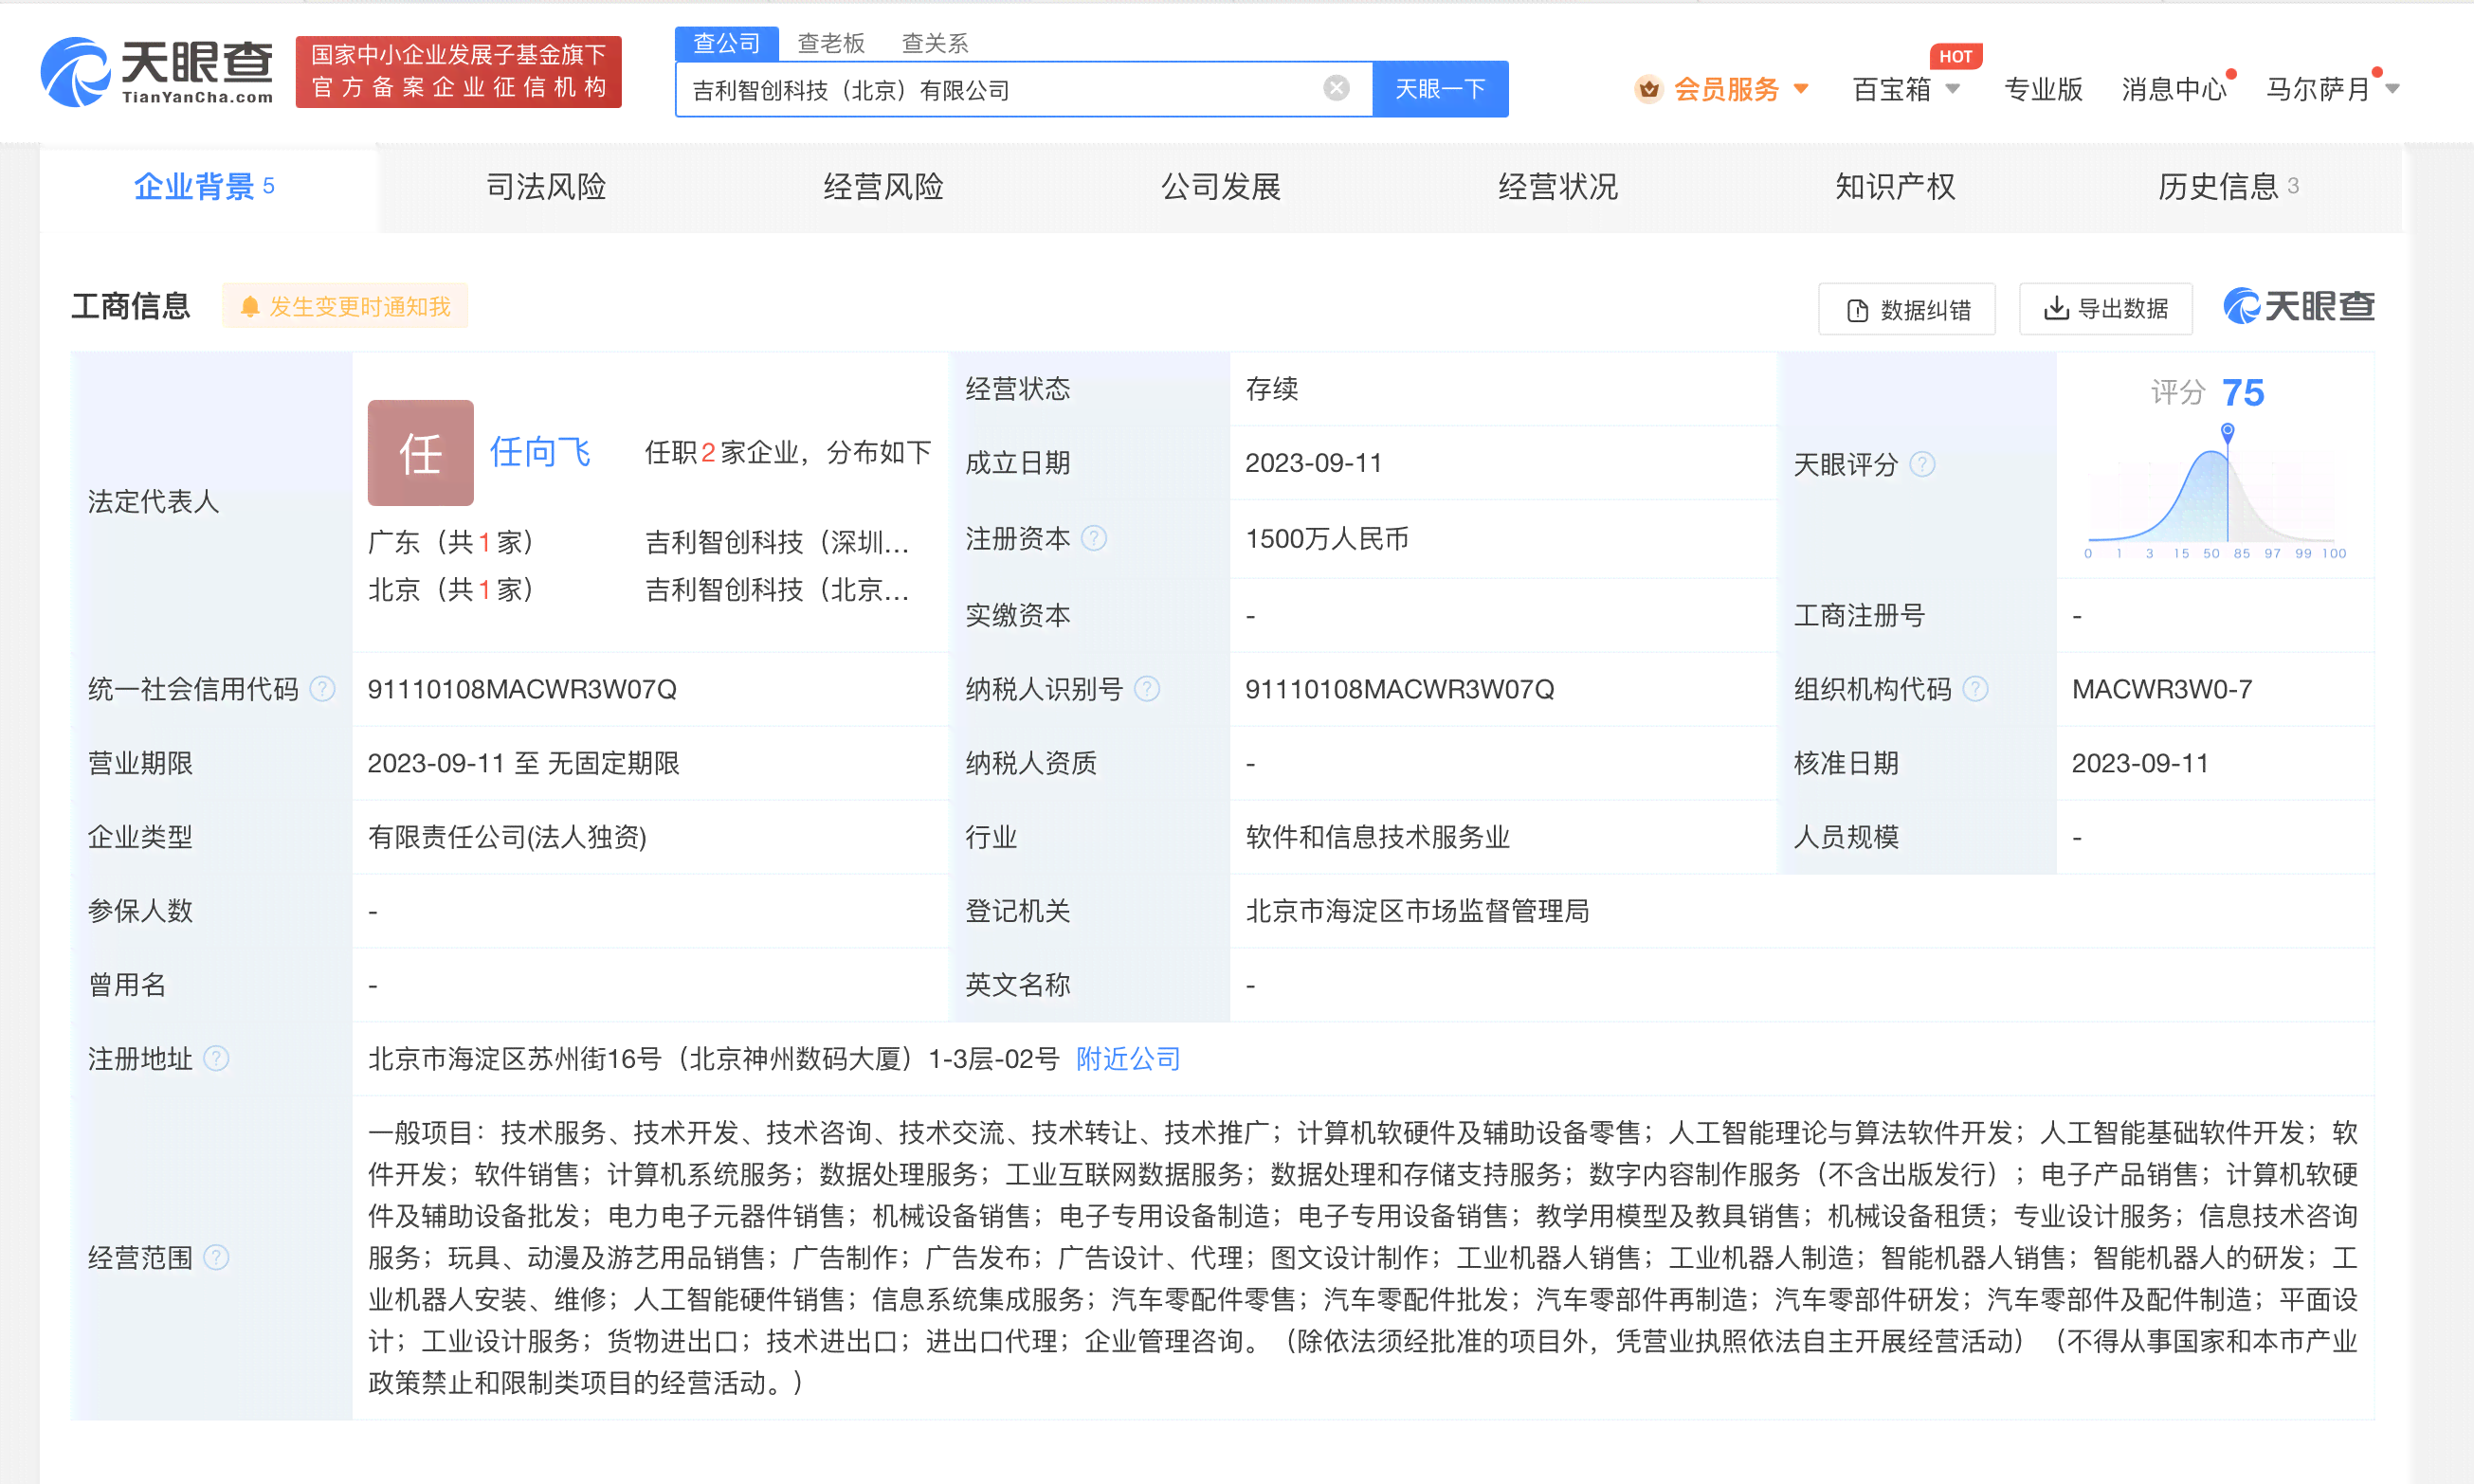2474x1484 pixels.
Task: Clear the search box with the X icon
Action: (x=1336, y=88)
